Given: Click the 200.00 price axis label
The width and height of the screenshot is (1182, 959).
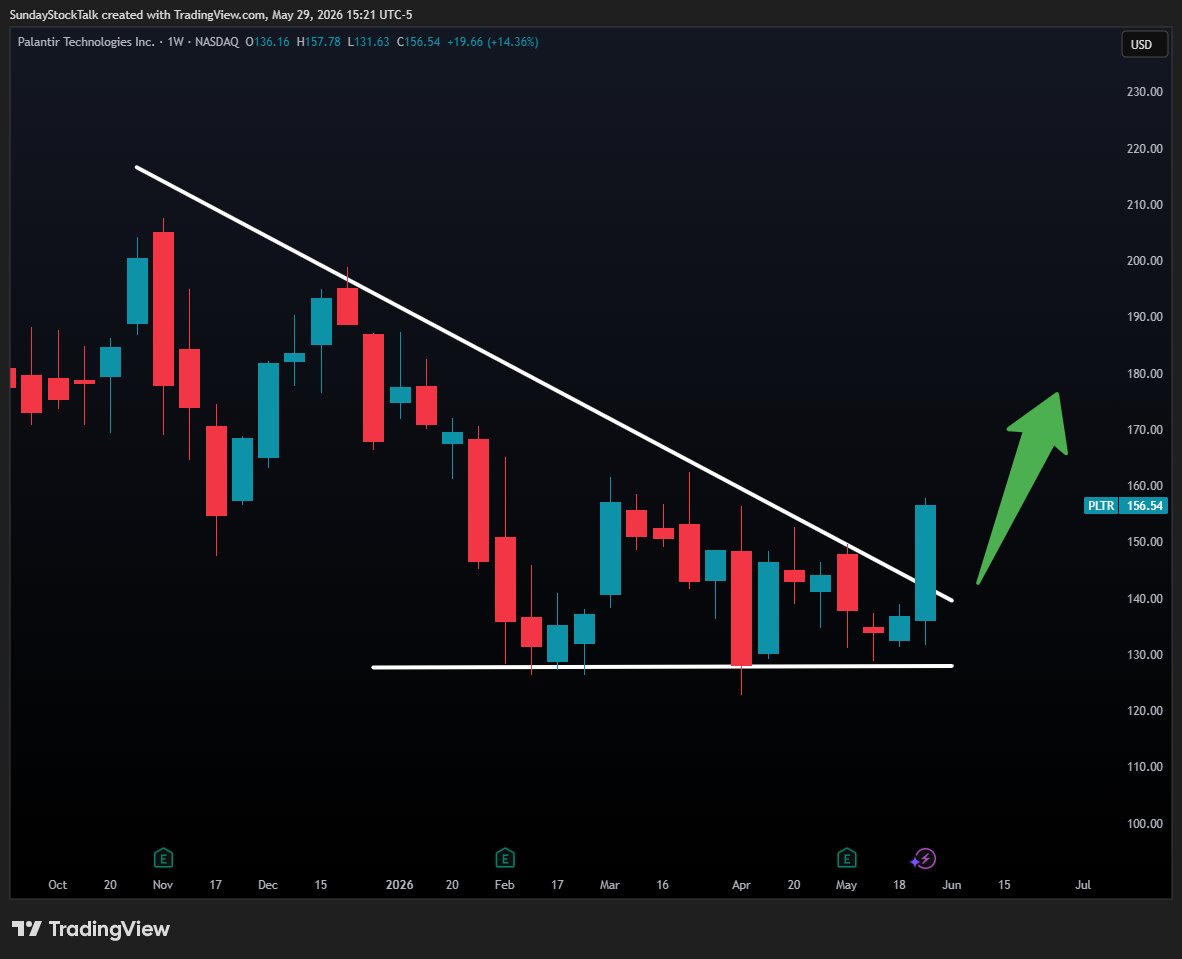Looking at the screenshot, I should (1144, 260).
